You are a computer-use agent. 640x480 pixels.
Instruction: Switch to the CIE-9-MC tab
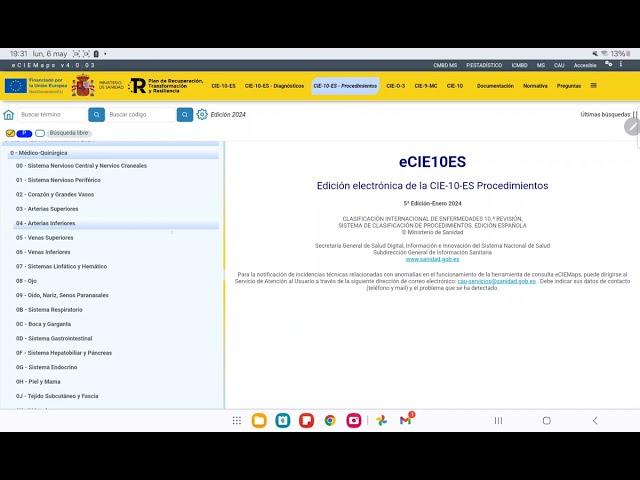[x=426, y=86]
